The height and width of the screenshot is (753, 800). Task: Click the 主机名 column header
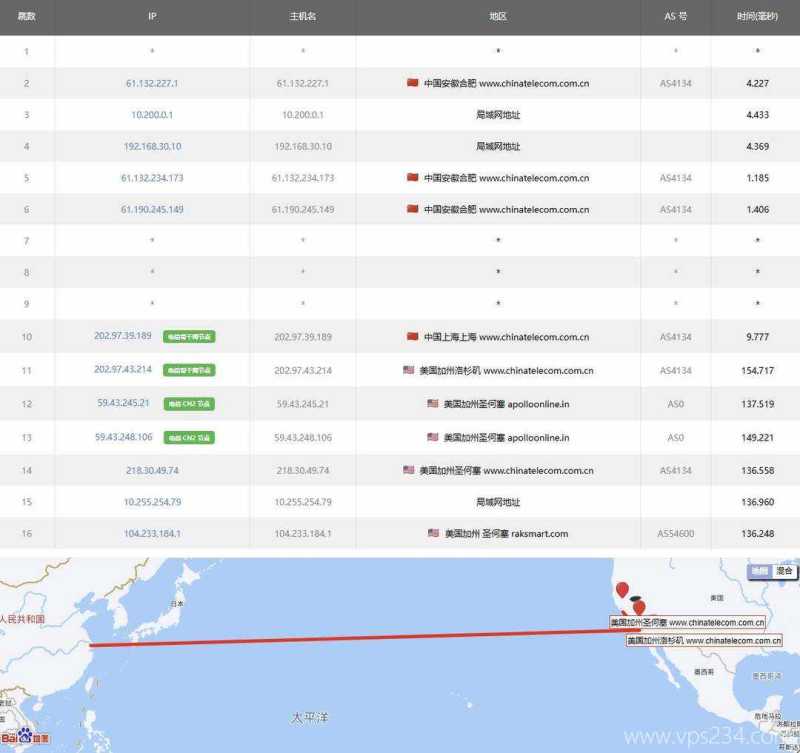tap(303, 16)
